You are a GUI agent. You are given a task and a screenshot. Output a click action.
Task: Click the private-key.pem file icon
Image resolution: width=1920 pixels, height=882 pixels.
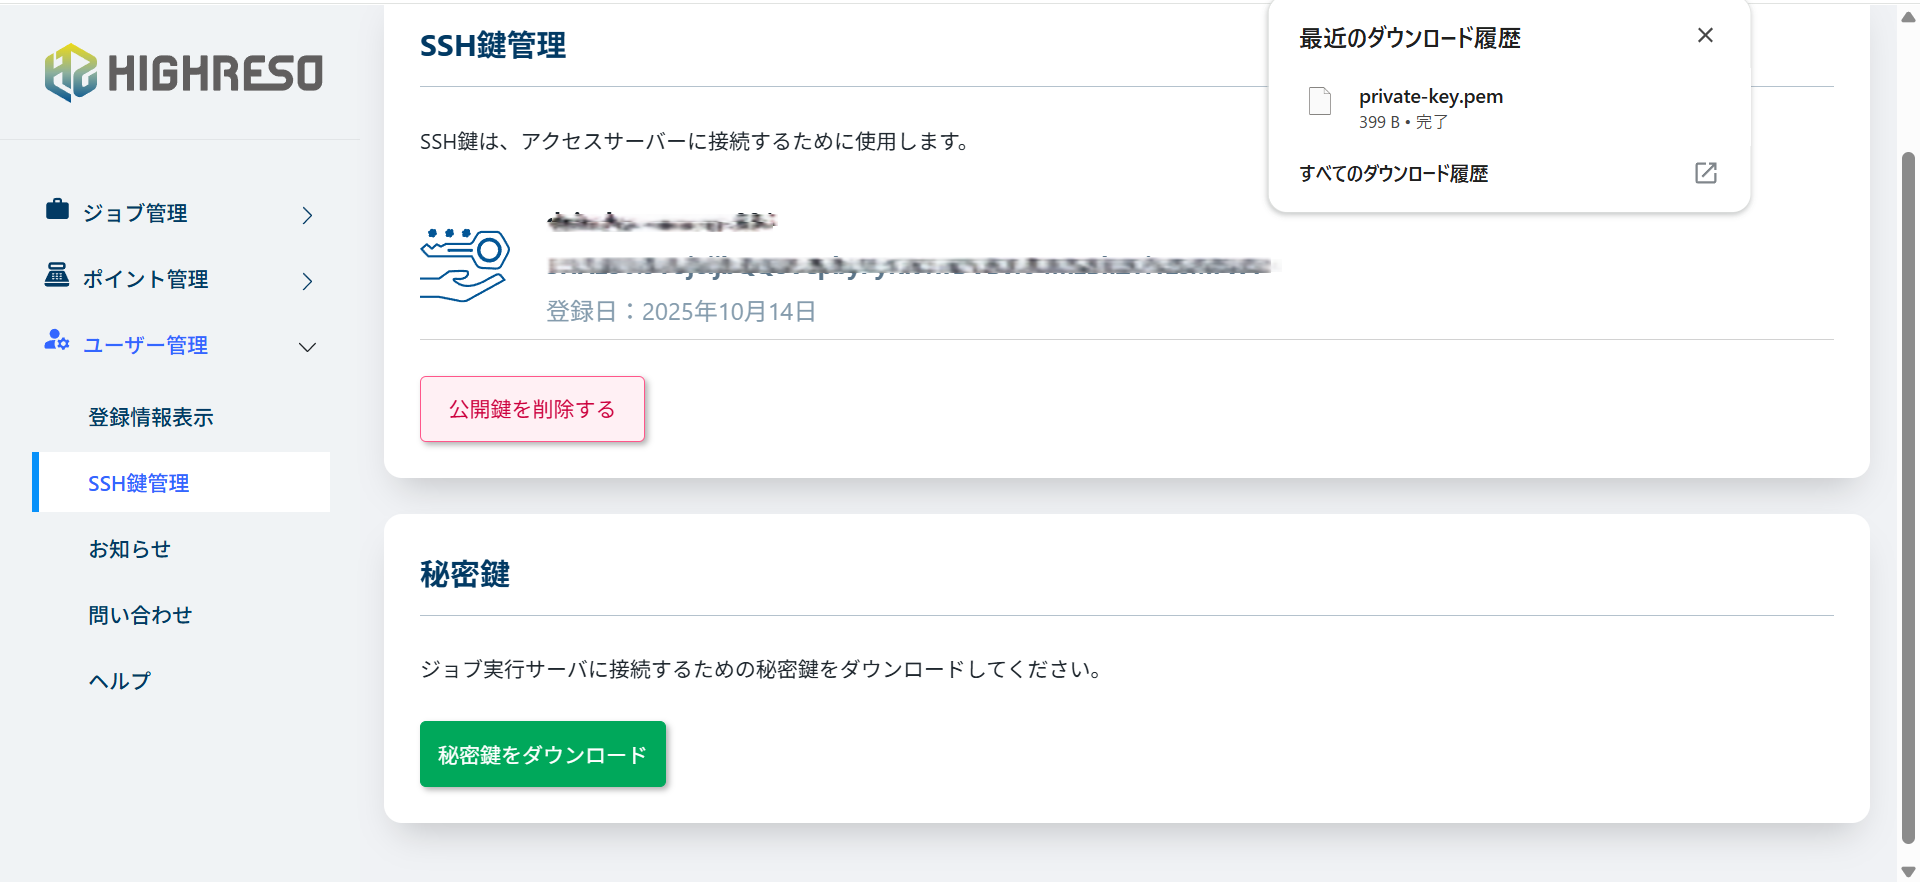click(x=1320, y=101)
